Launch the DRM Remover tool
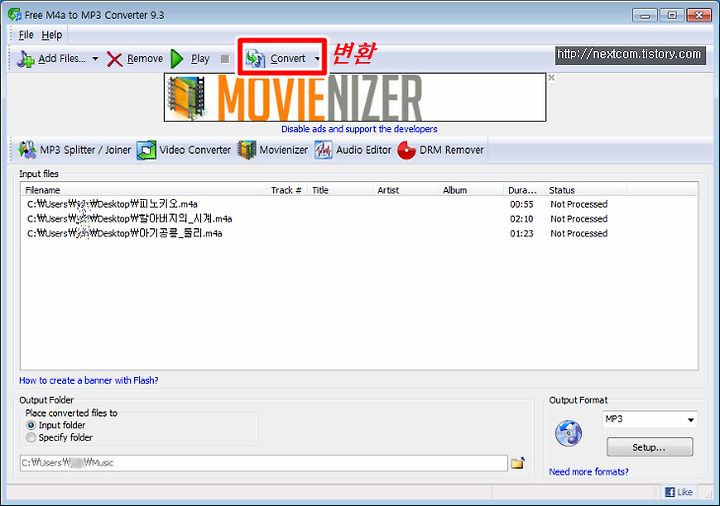 (x=440, y=150)
